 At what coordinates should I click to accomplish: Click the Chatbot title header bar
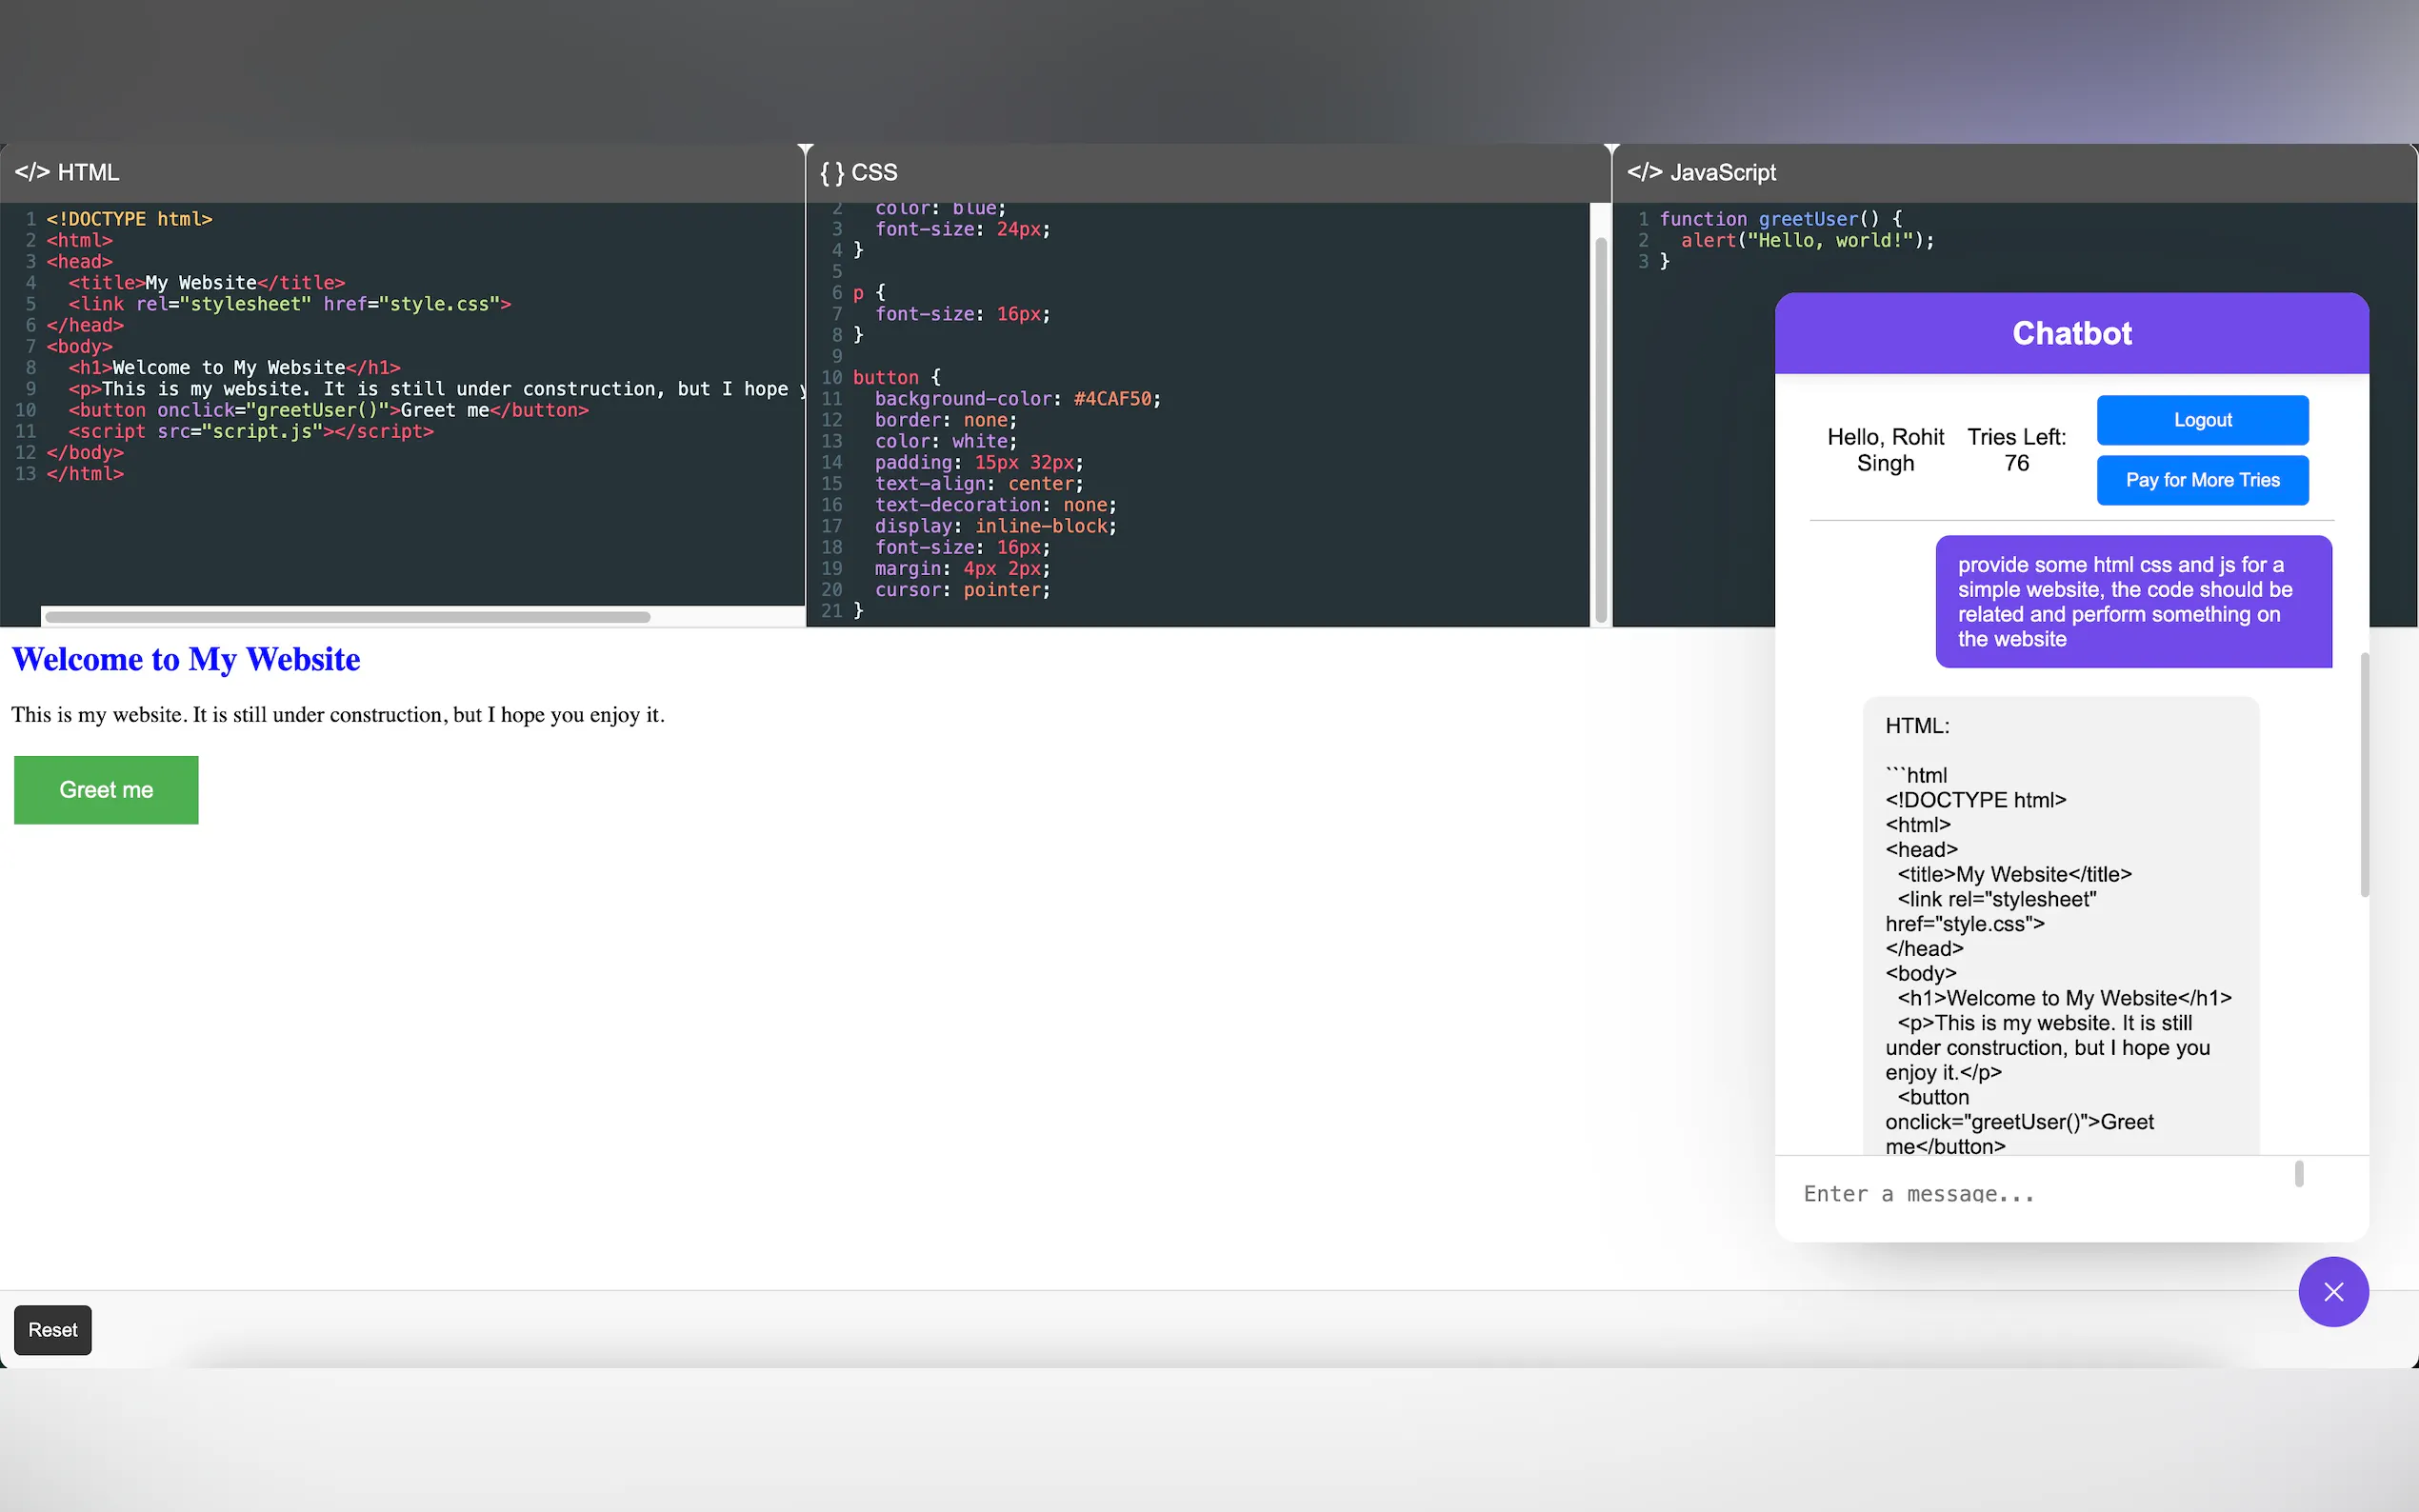[2071, 333]
